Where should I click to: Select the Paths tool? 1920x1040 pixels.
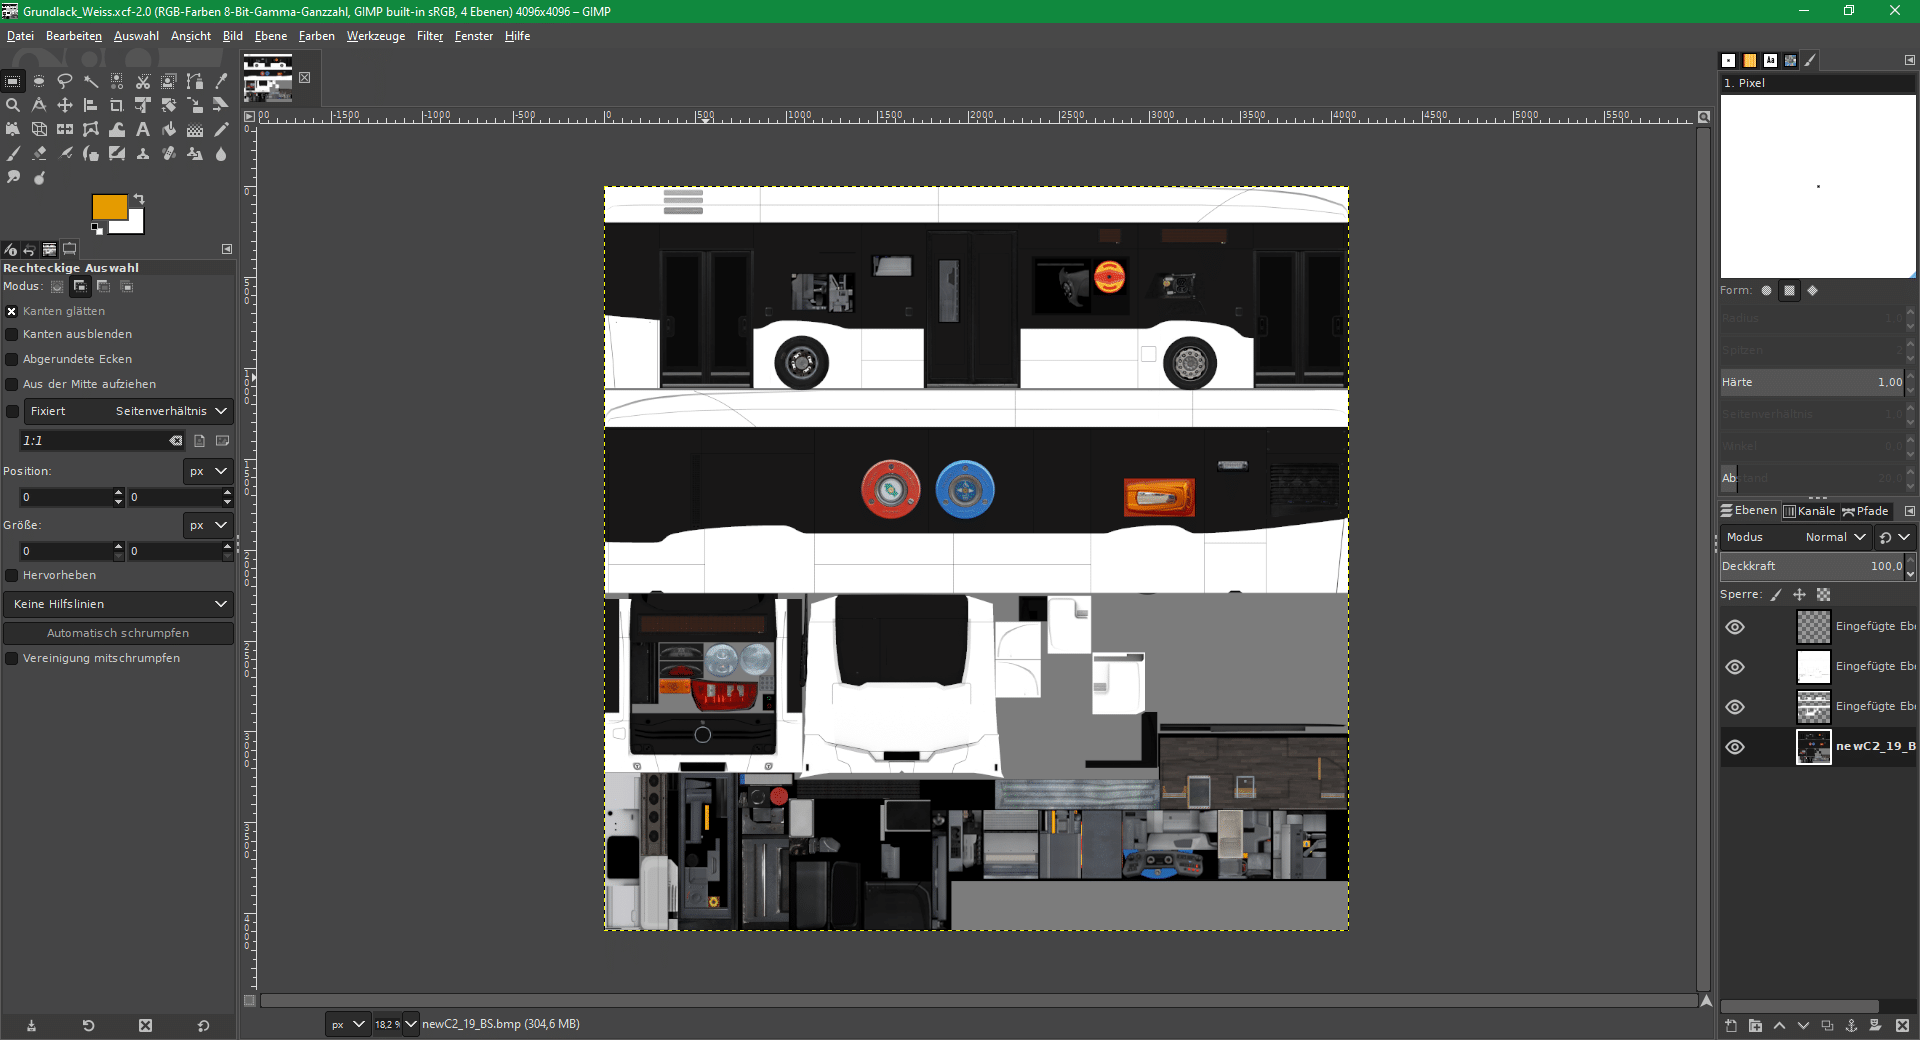click(x=195, y=81)
